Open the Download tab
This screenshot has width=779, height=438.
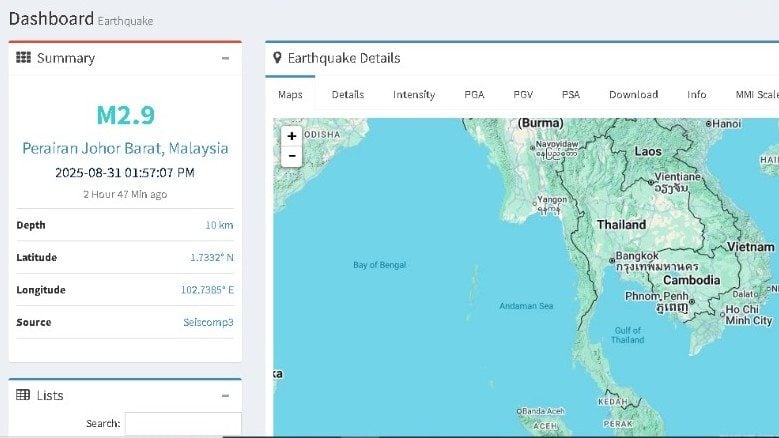pos(633,95)
